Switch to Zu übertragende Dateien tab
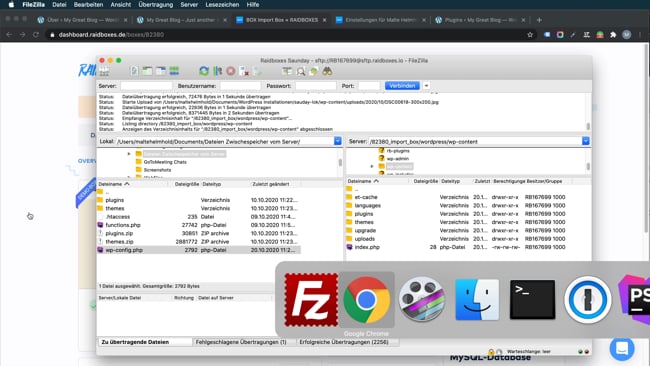 pos(145,342)
